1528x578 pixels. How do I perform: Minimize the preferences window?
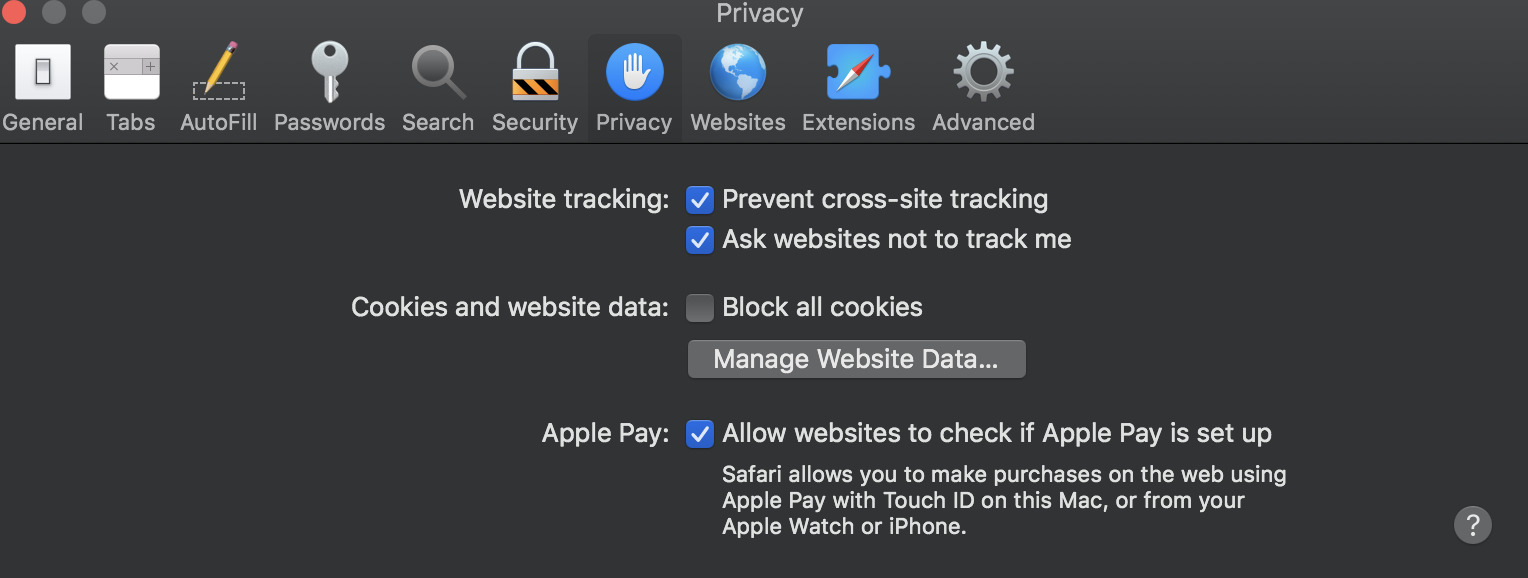pos(53,12)
